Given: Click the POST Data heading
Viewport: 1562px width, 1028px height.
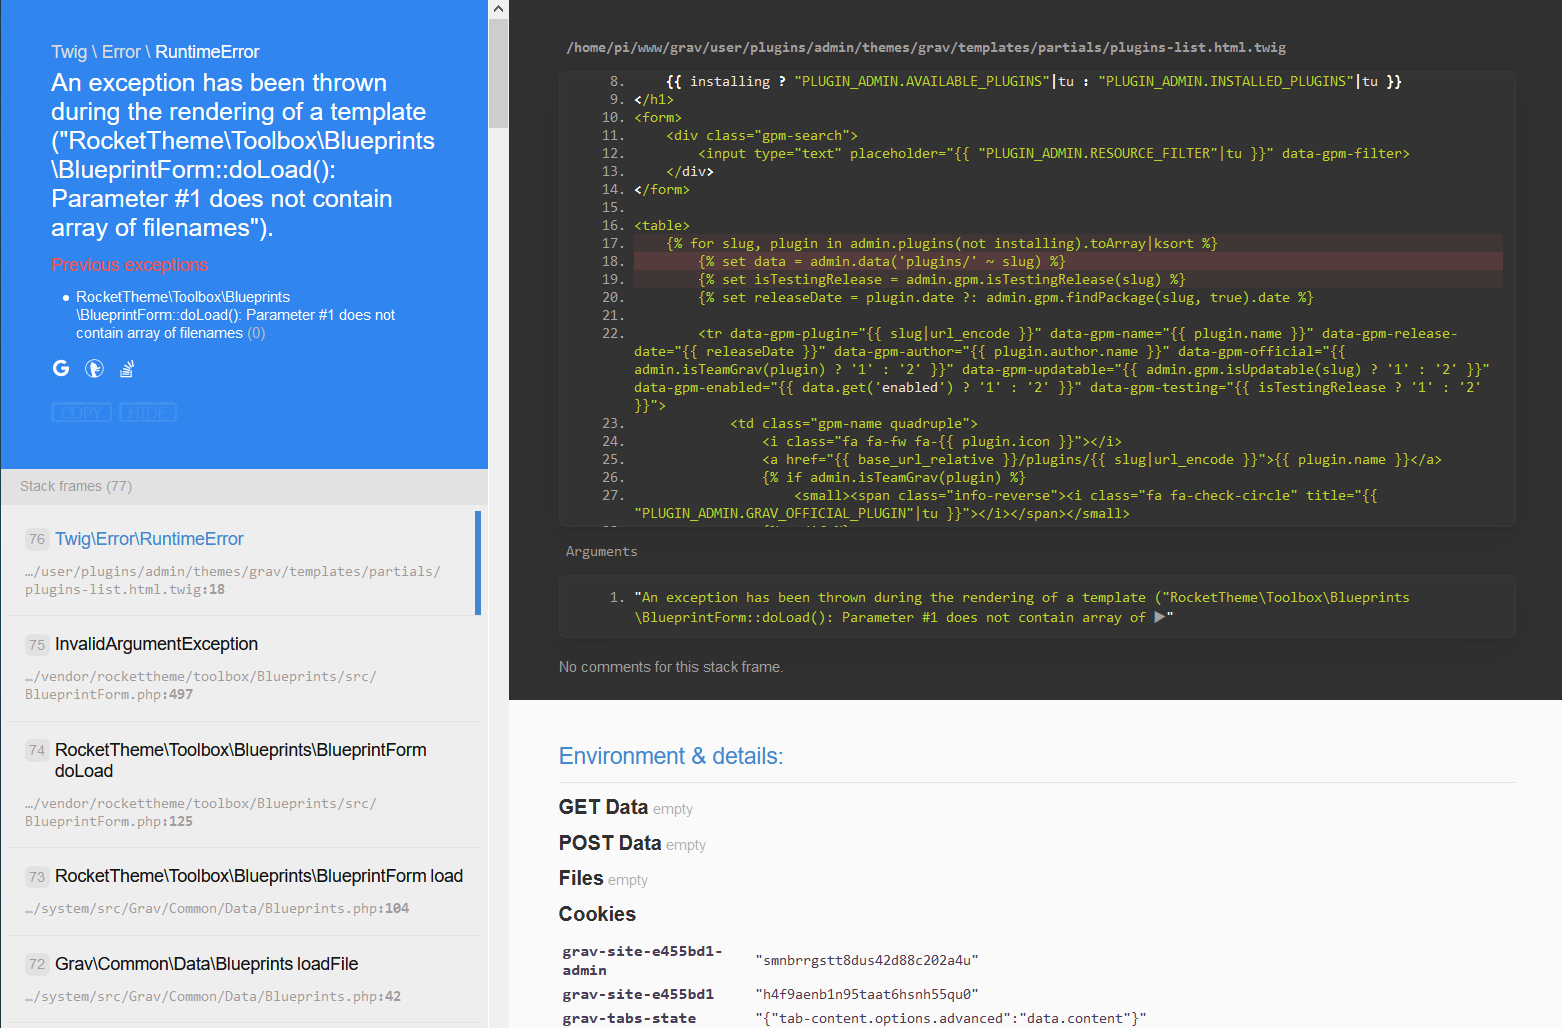Looking at the screenshot, I should (x=610, y=843).
